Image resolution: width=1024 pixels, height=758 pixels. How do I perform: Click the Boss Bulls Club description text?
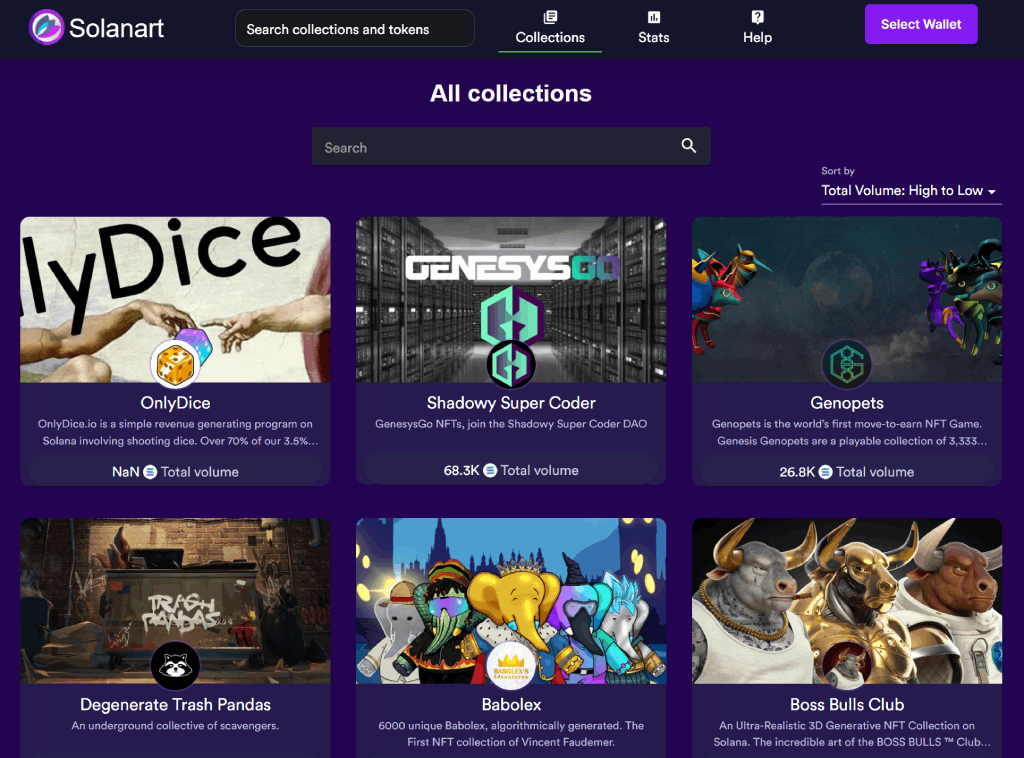(852, 734)
